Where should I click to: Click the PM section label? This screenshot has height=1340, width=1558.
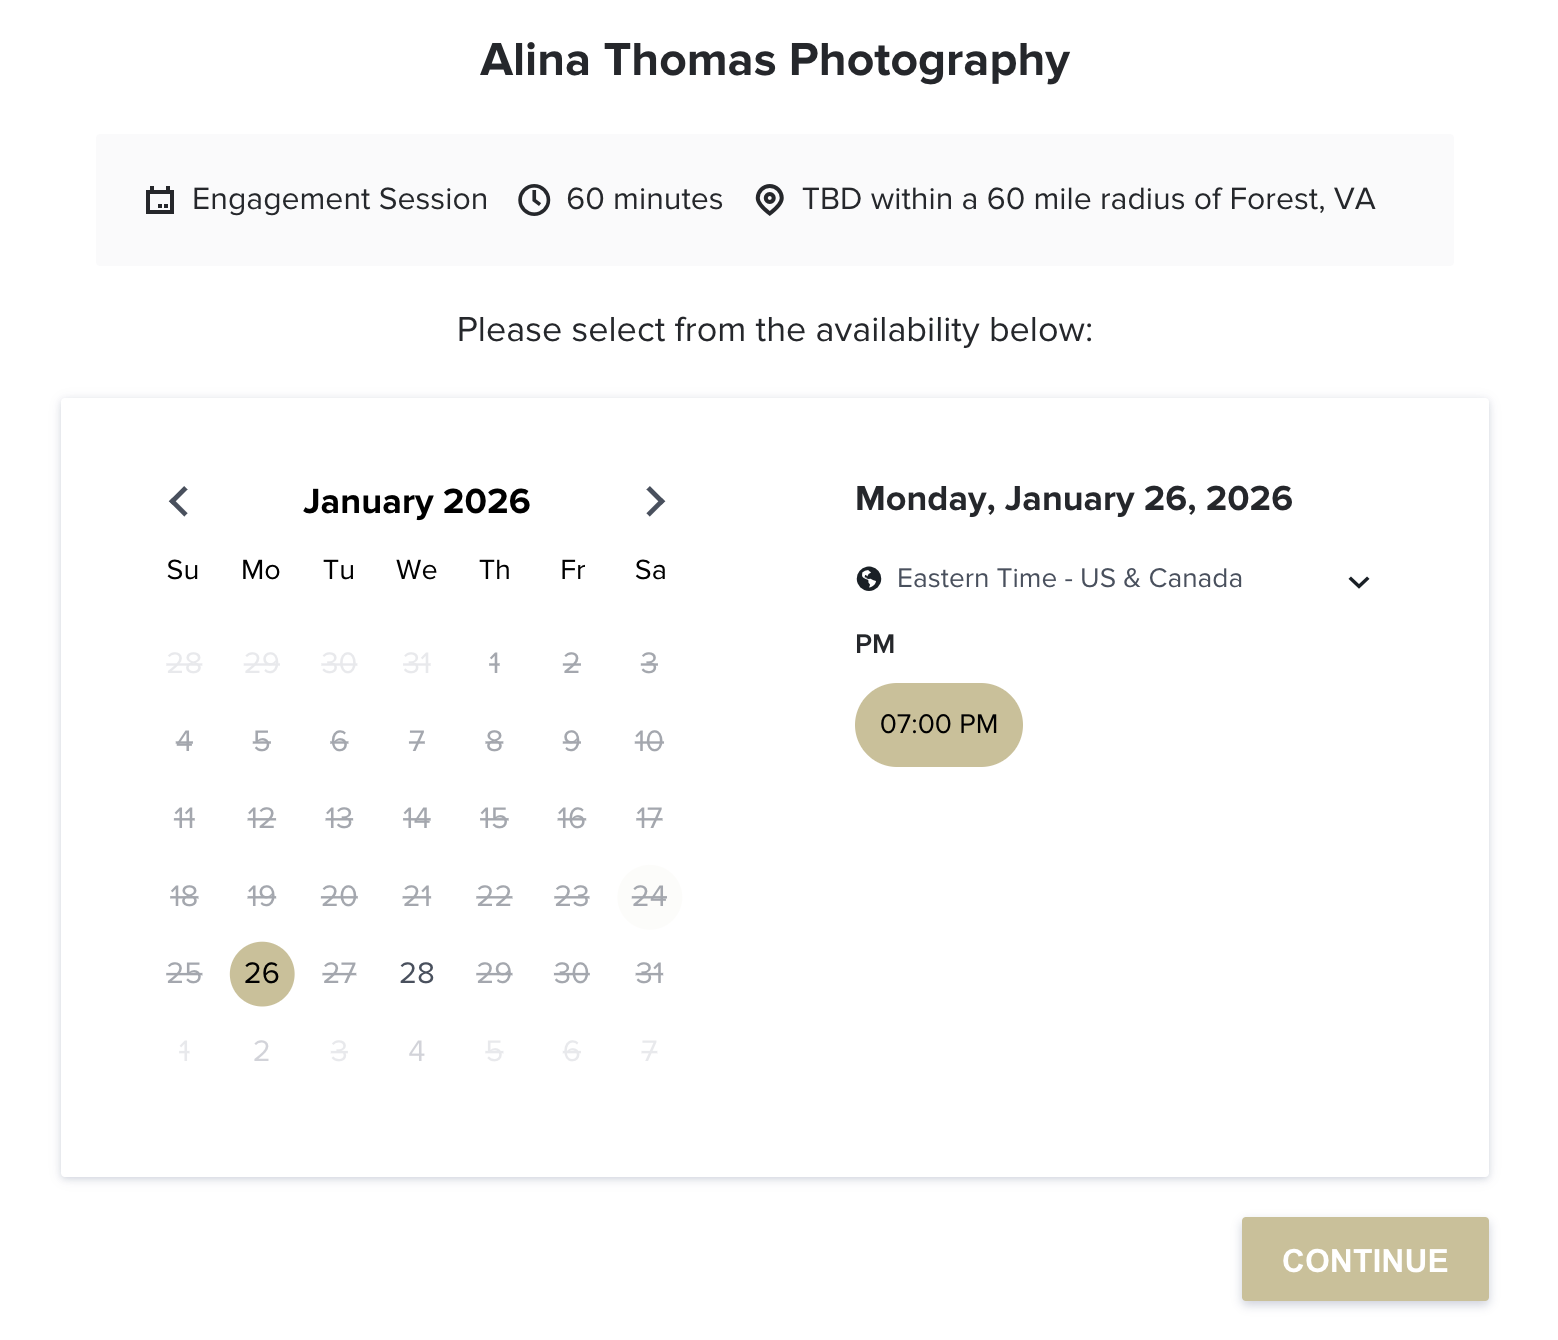click(875, 644)
